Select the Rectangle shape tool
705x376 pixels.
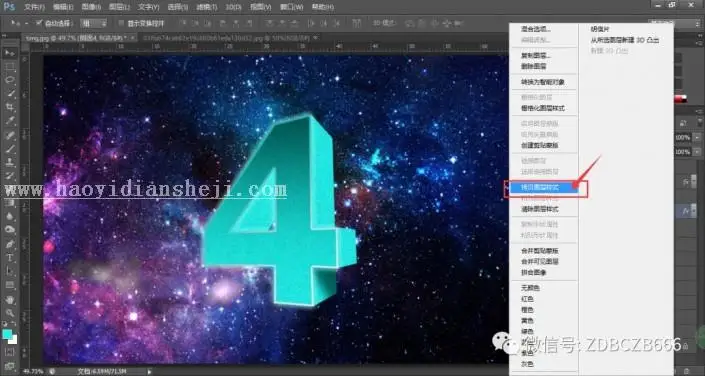9,285
